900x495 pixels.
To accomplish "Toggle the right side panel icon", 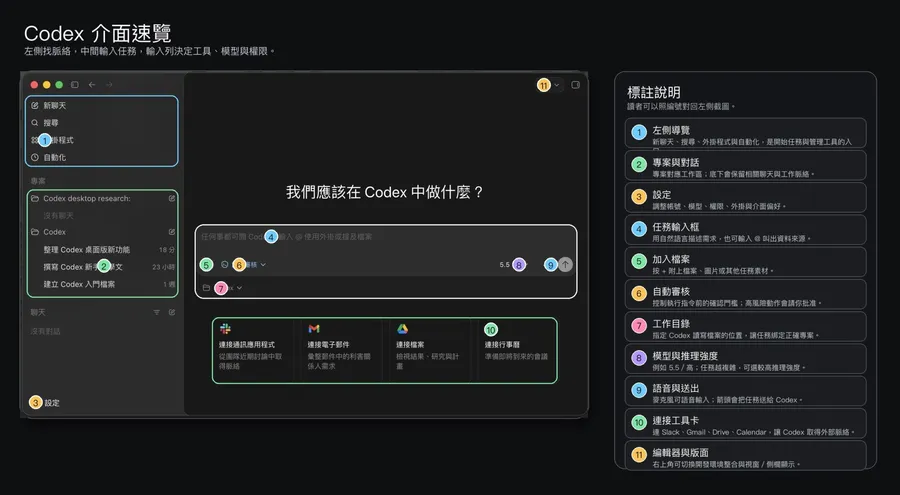I will point(575,85).
